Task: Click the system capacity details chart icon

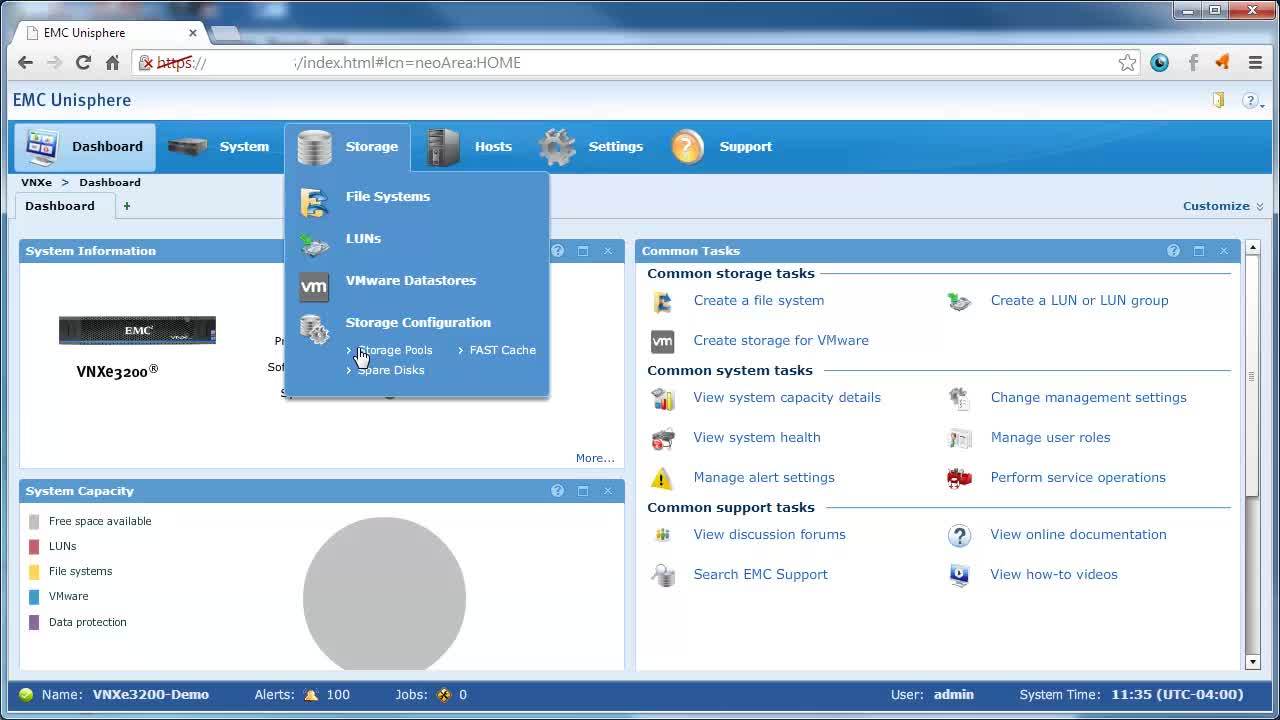Action: point(662,398)
